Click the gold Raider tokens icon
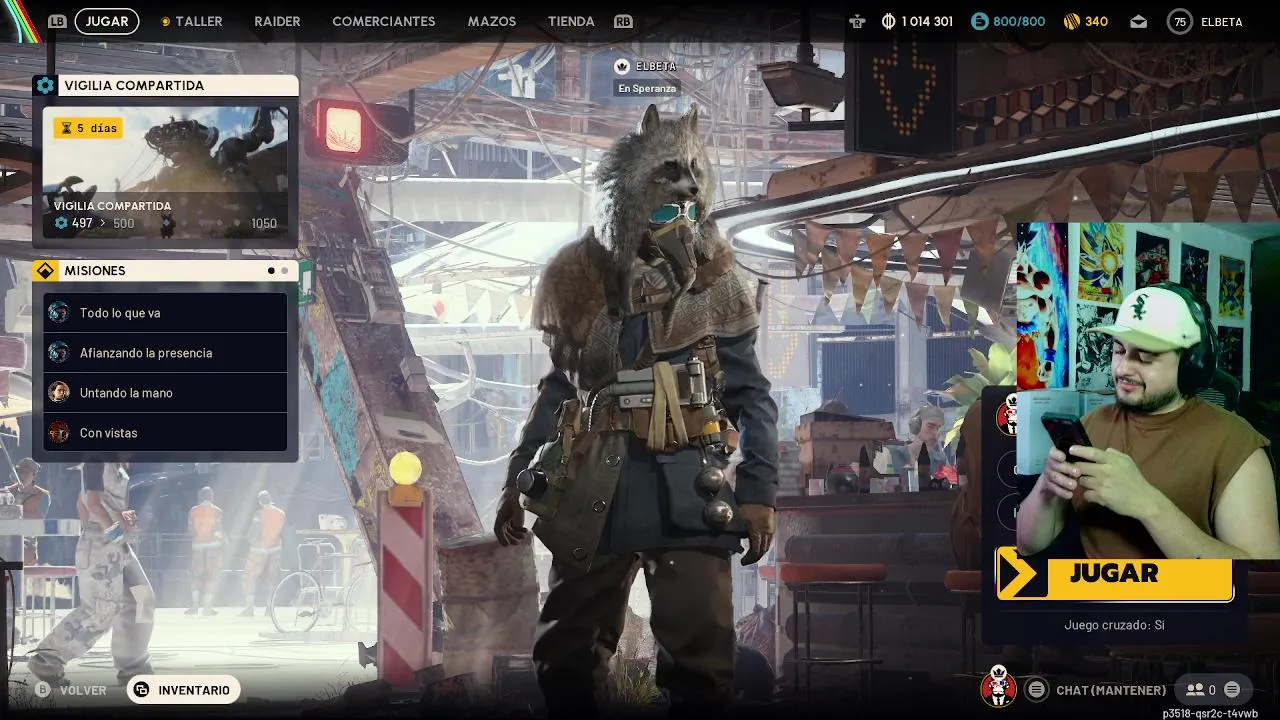 [x=1071, y=21]
